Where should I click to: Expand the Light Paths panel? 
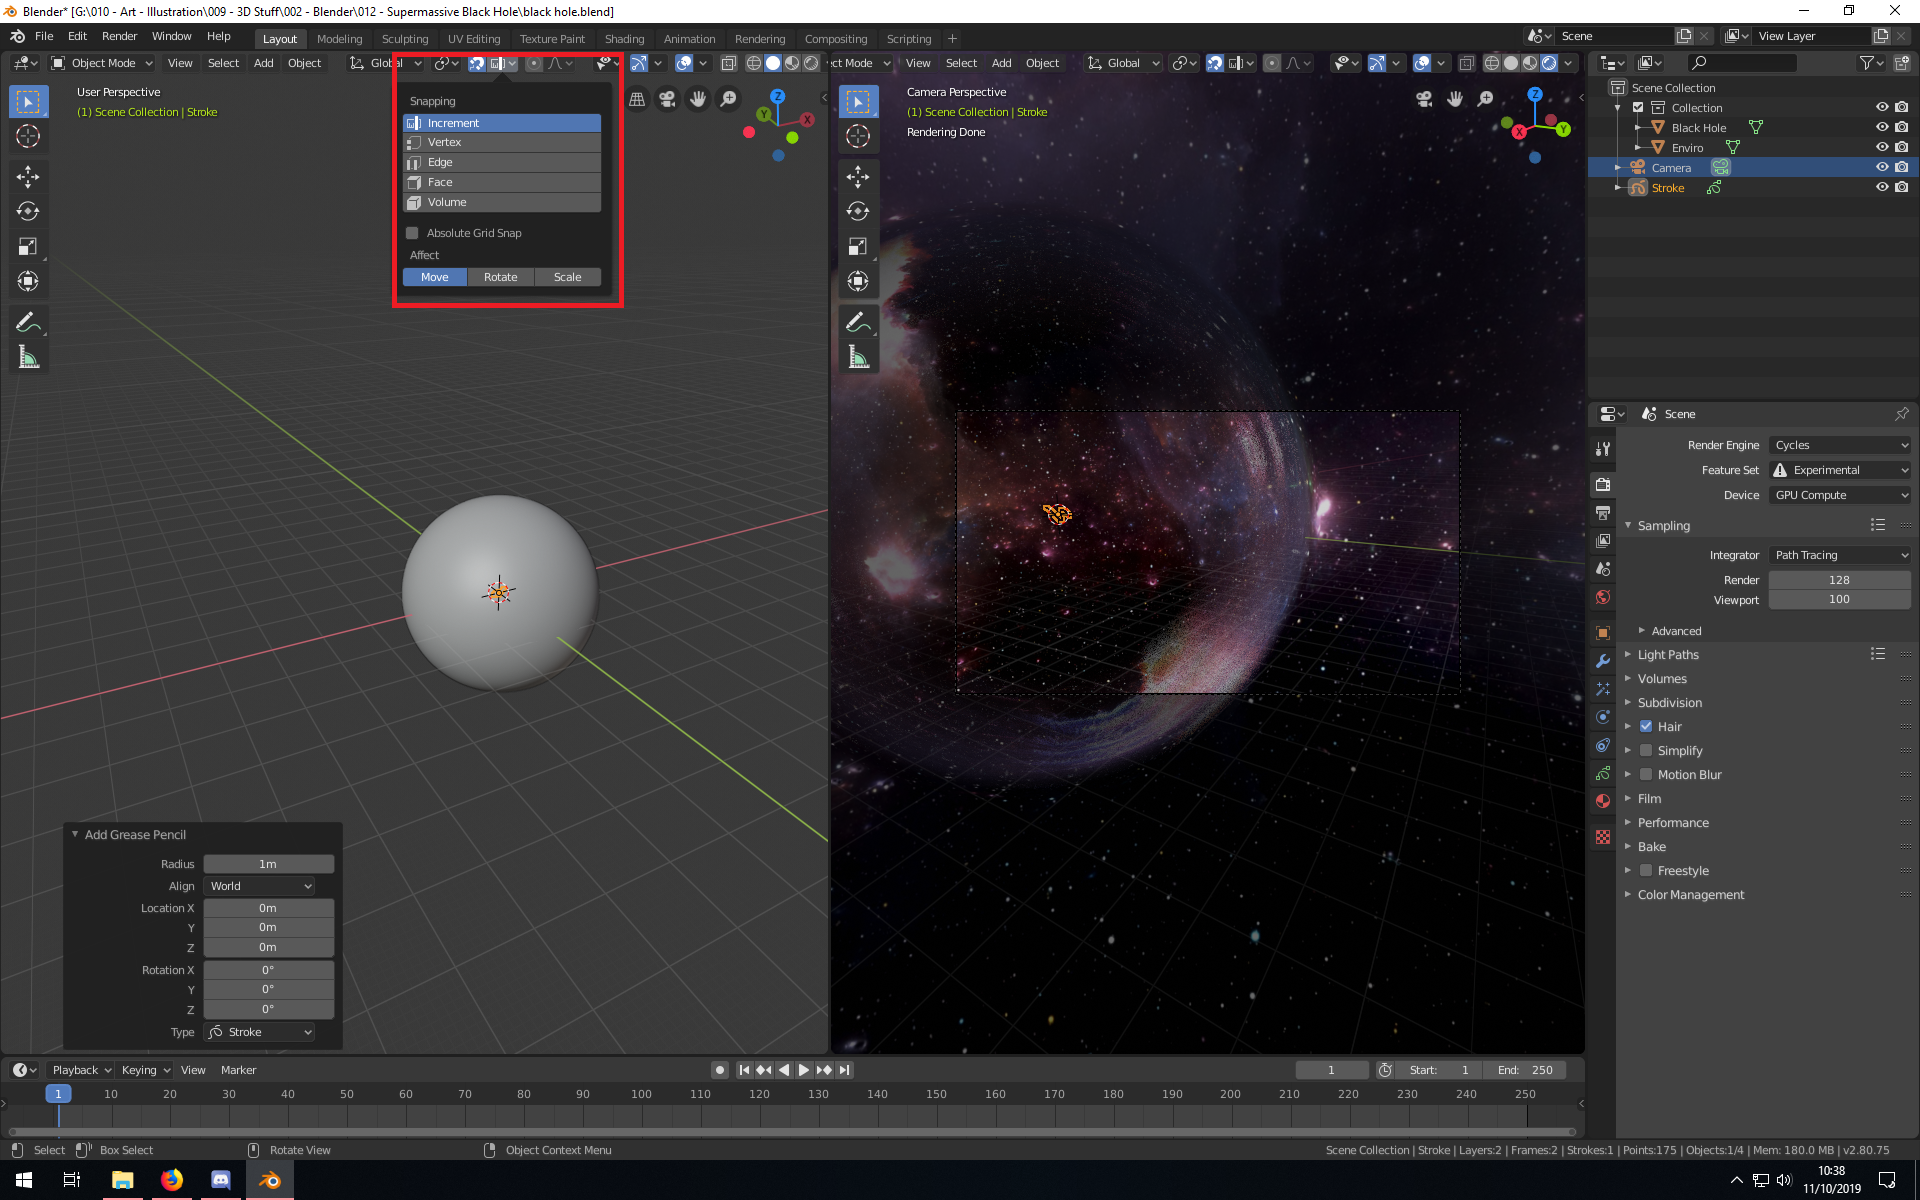[1668, 655]
